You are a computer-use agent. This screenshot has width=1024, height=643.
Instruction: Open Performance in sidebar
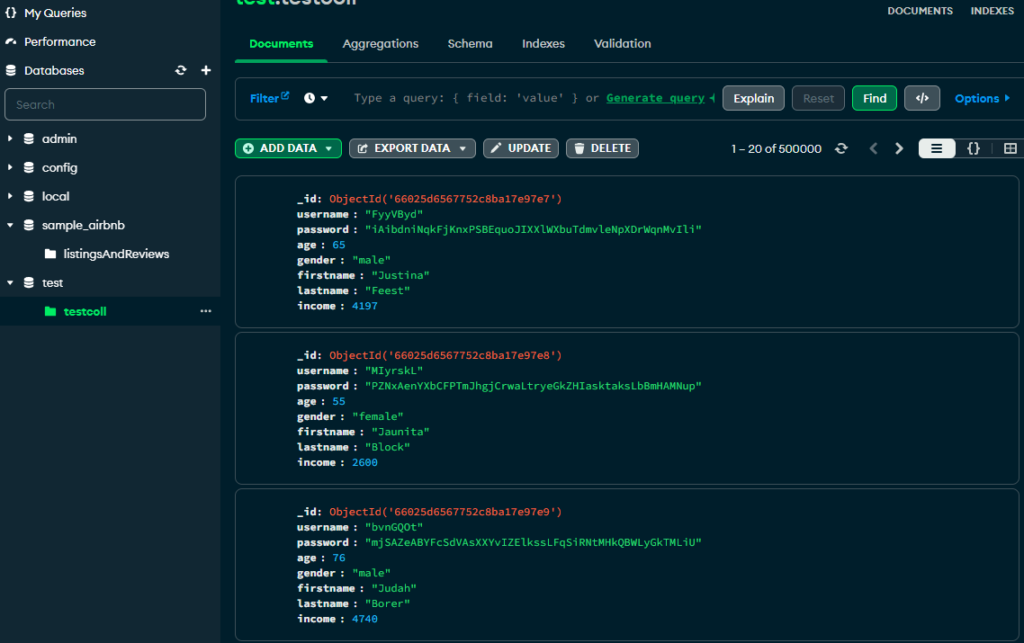(x=60, y=42)
